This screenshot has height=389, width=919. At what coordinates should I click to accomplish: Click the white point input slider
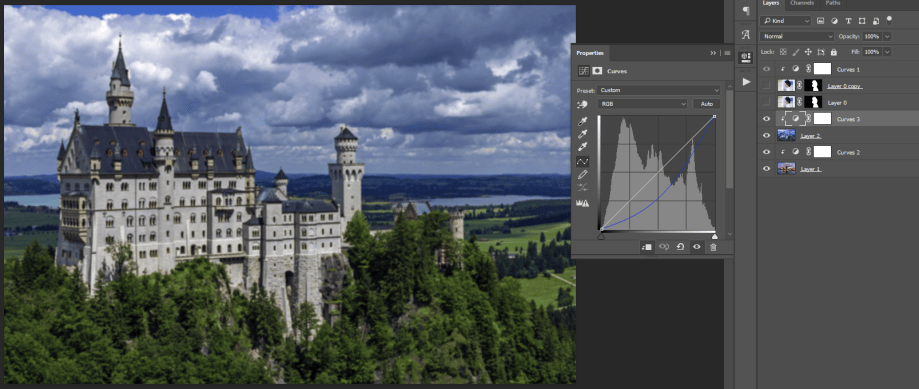point(714,236)
